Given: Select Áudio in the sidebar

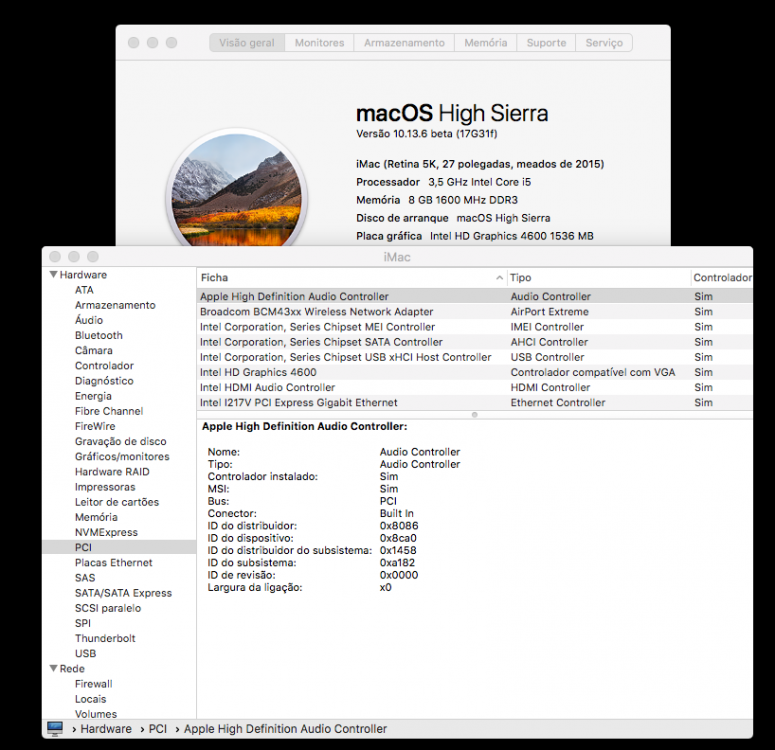Looking at the screenshot, I should [89, 320].
